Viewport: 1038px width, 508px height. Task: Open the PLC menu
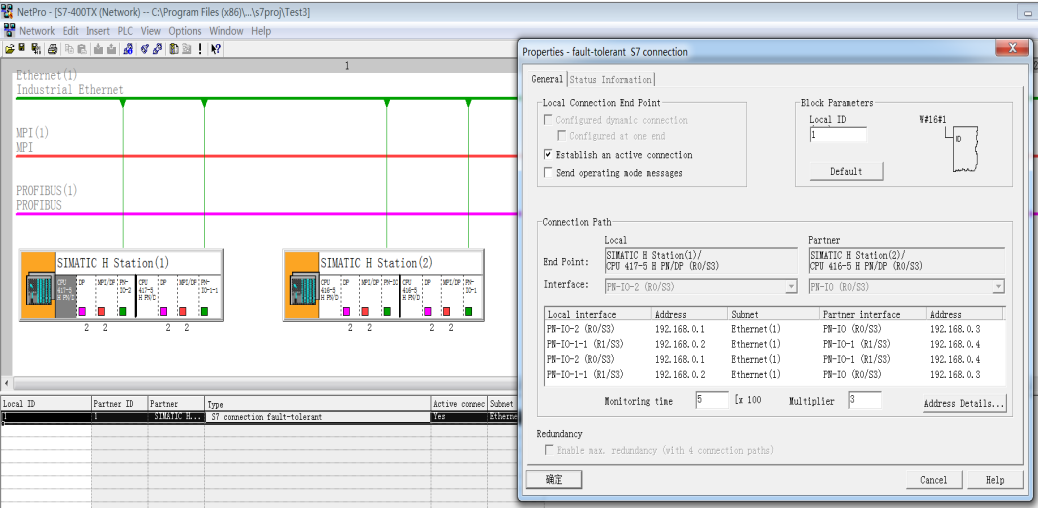tap(125, 31)
